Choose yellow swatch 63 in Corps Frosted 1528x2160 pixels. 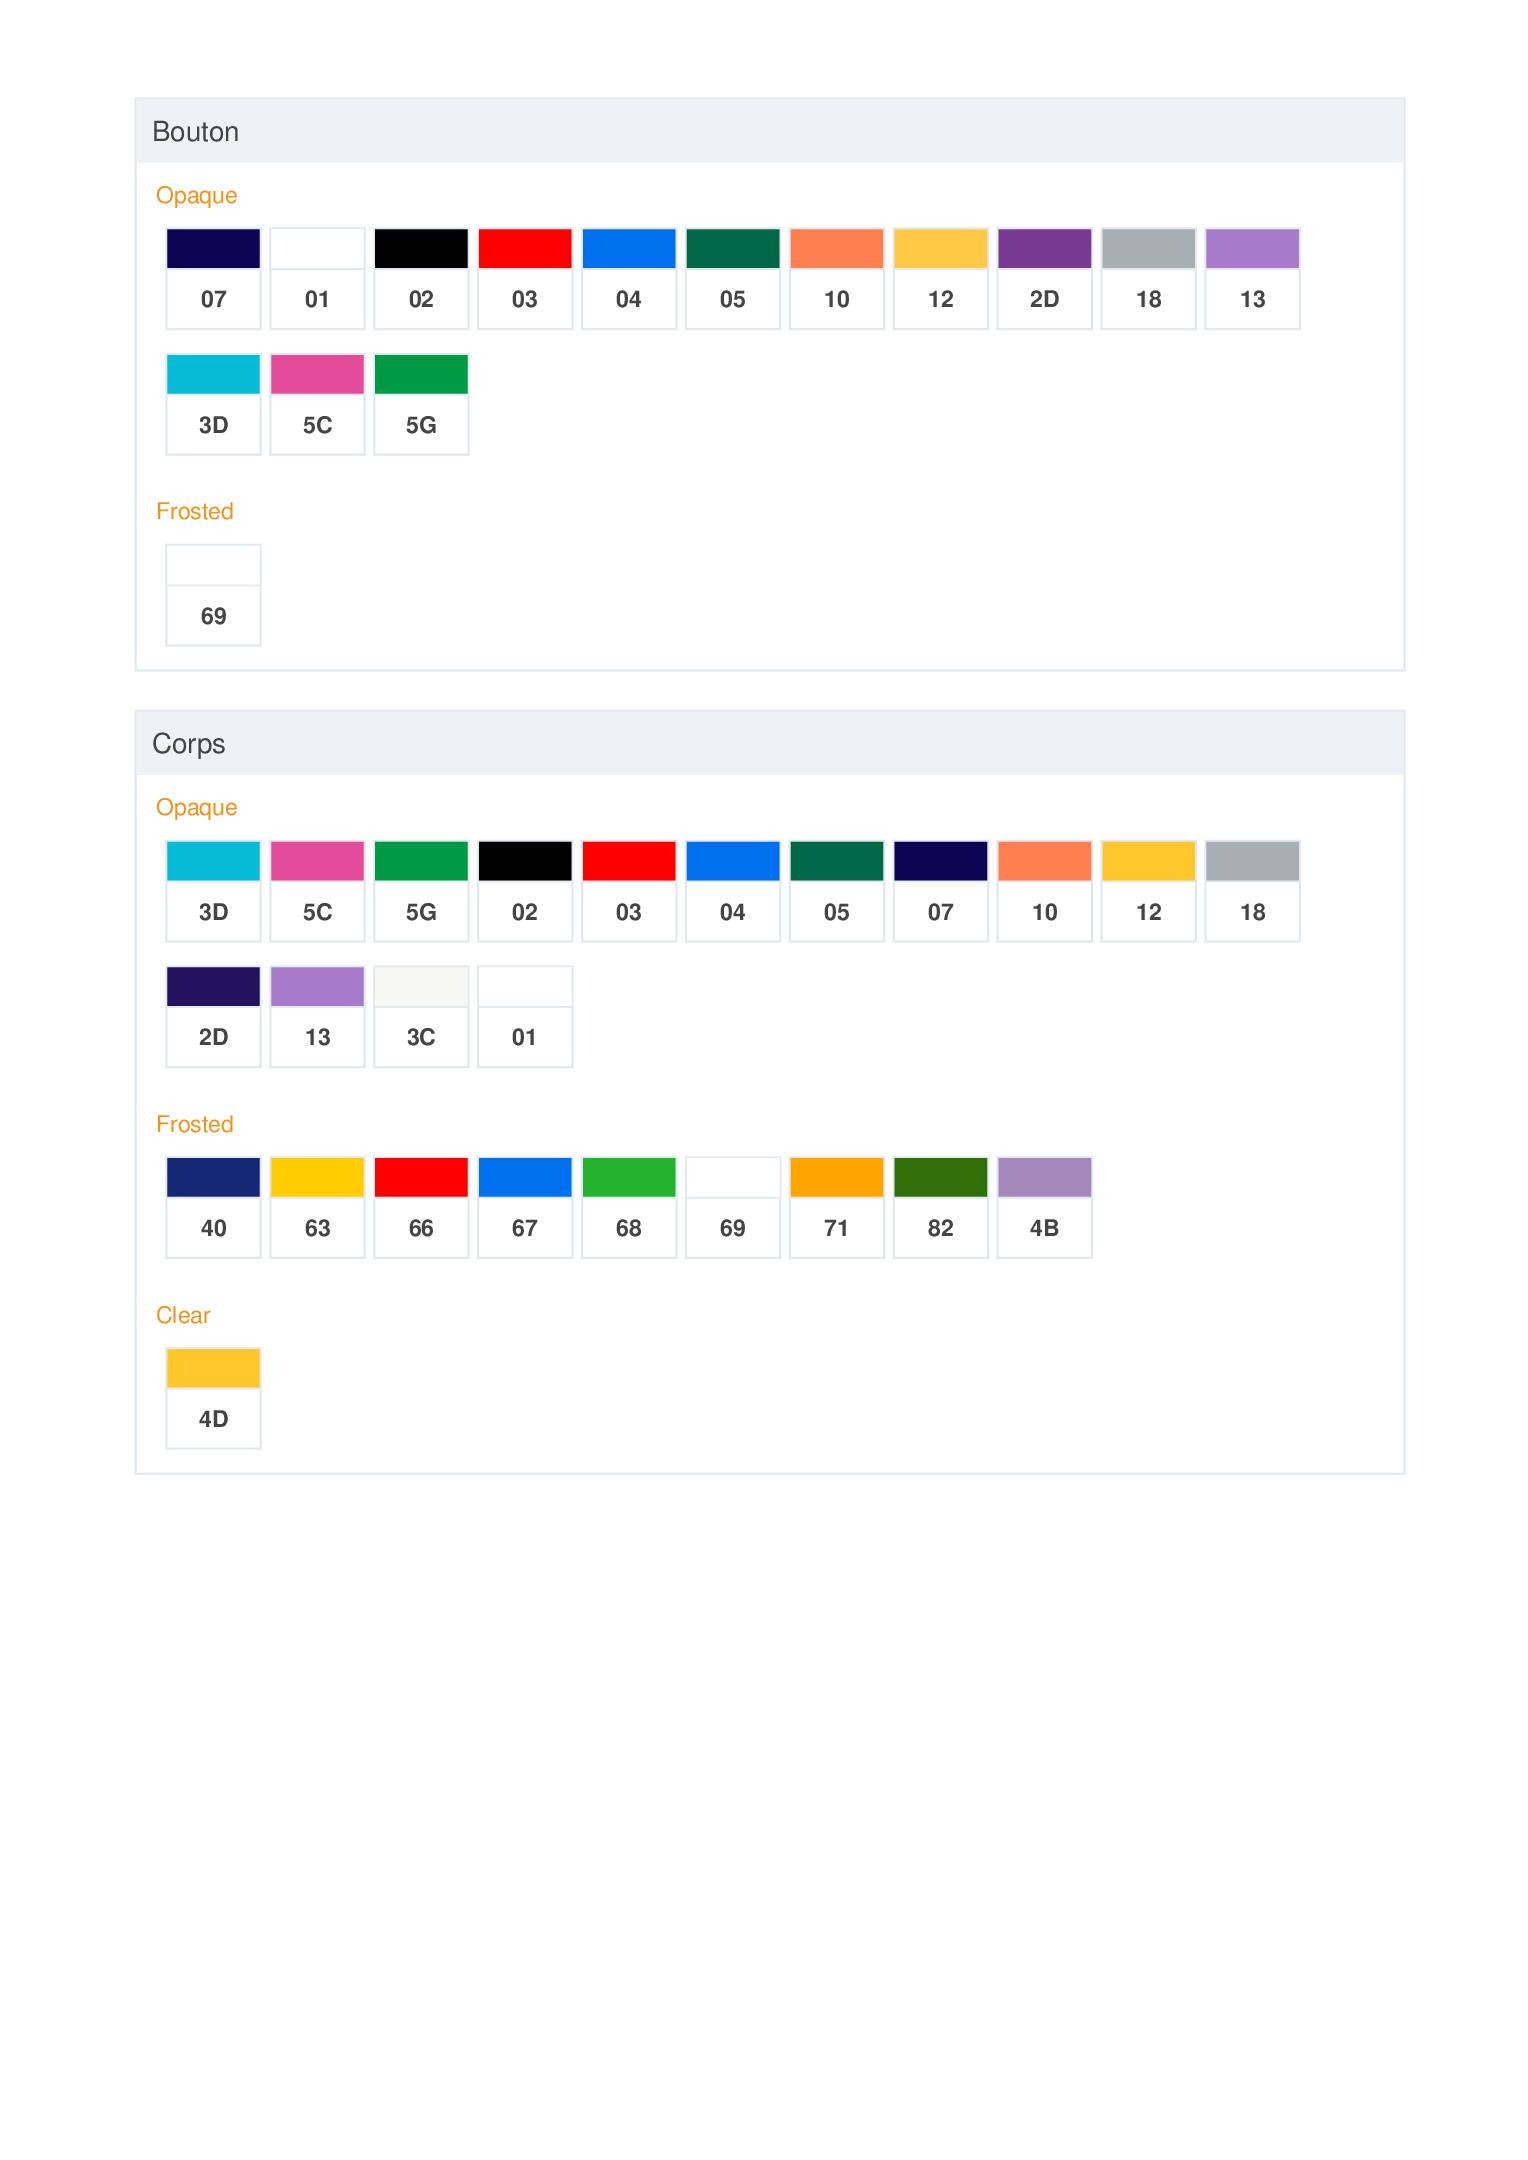(x=317, y=1207)
